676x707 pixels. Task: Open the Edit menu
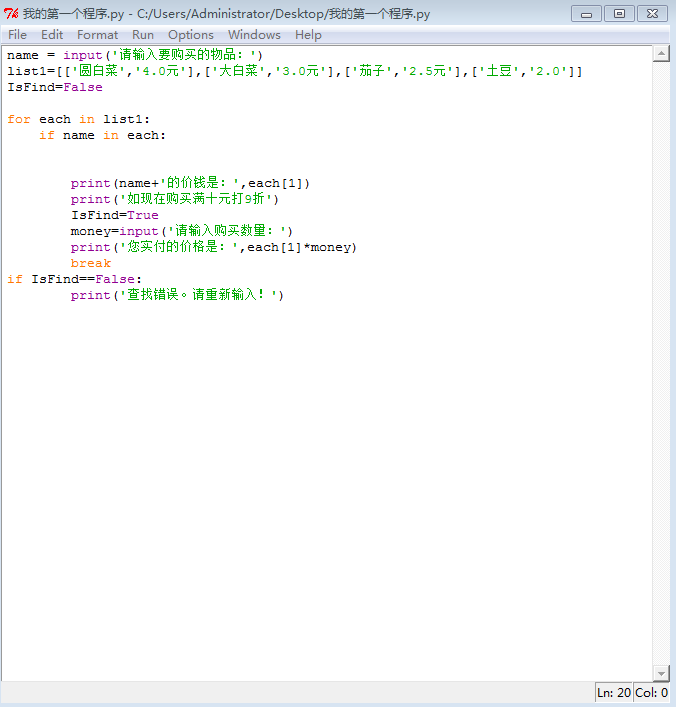click(x=52, y=35)
